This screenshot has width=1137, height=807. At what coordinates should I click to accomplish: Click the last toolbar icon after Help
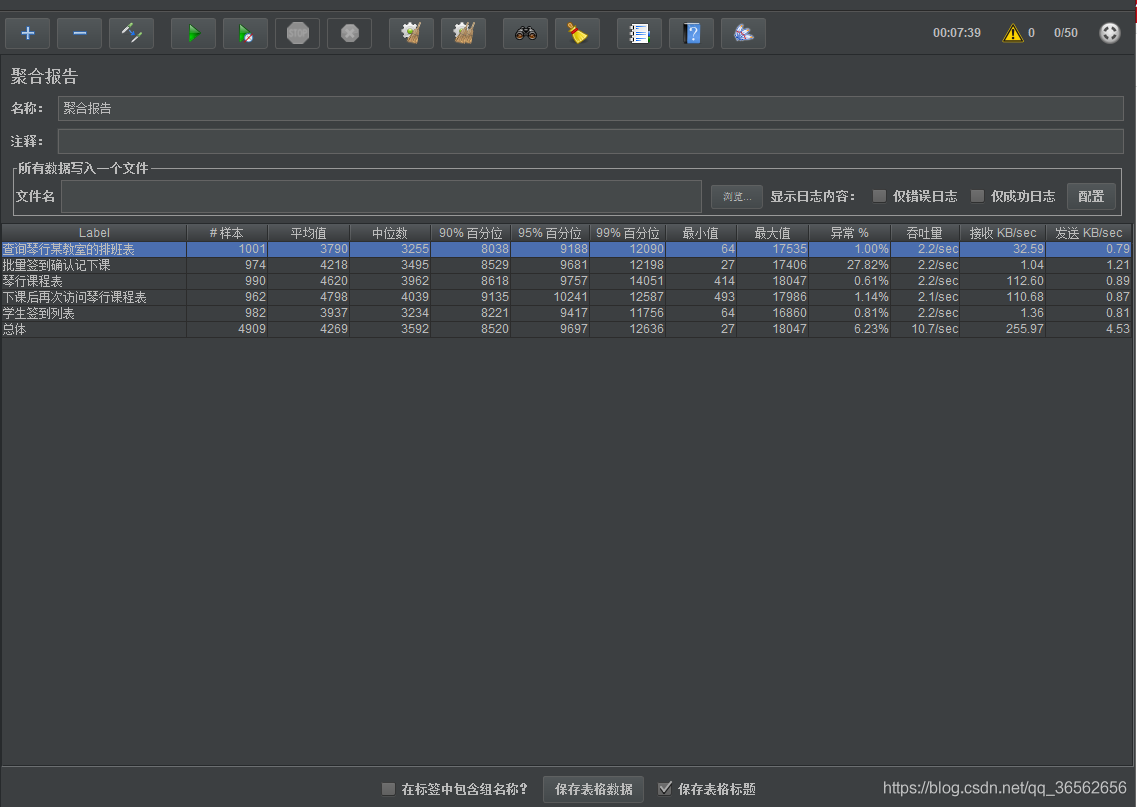click(x=743, y=33)
